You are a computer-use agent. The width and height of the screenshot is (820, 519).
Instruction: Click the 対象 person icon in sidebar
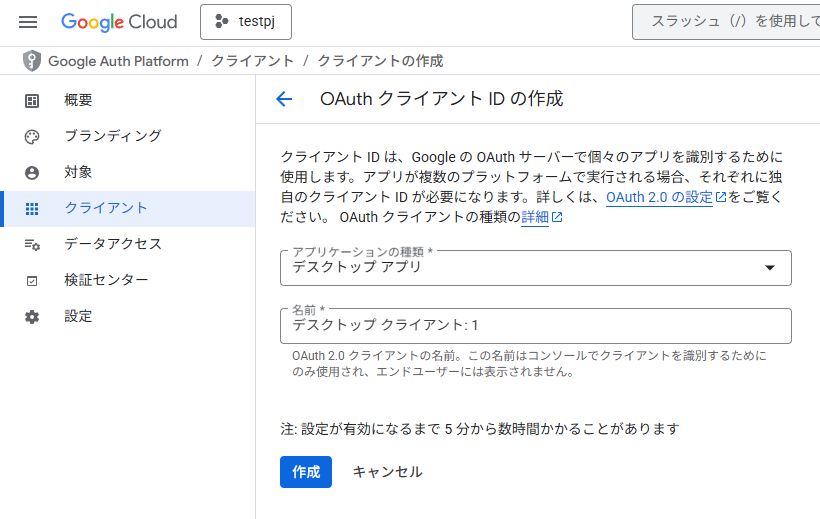[x=32, y=172]
